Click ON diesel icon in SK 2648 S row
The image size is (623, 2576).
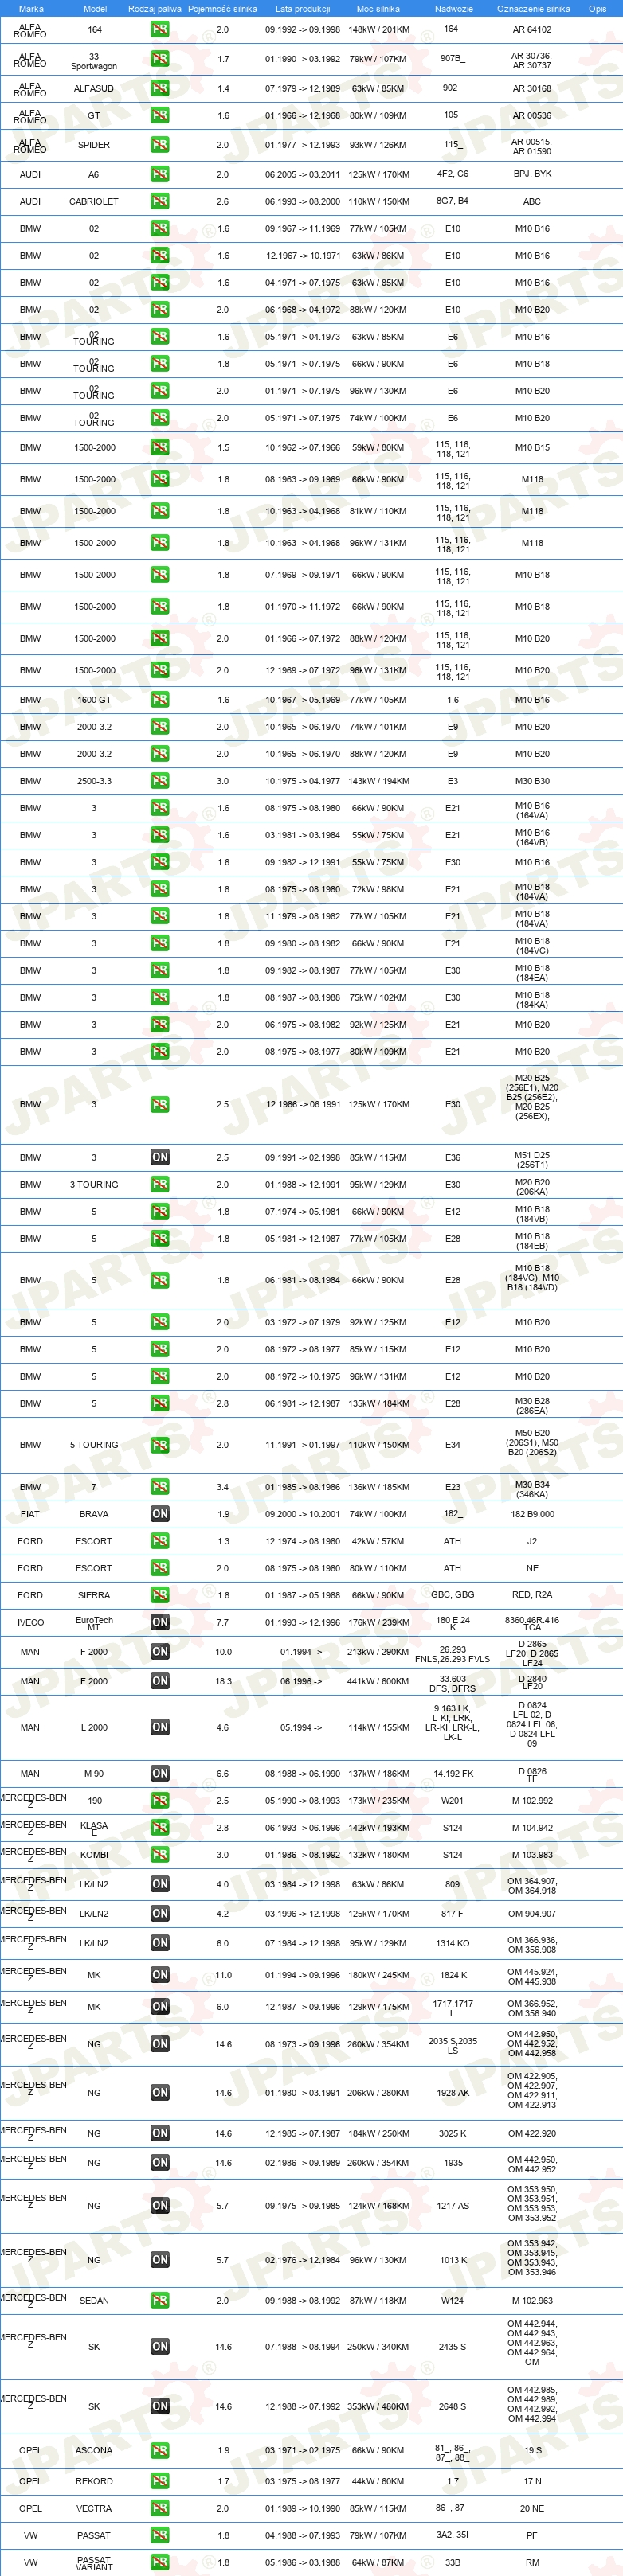(x=159, y=2406)
